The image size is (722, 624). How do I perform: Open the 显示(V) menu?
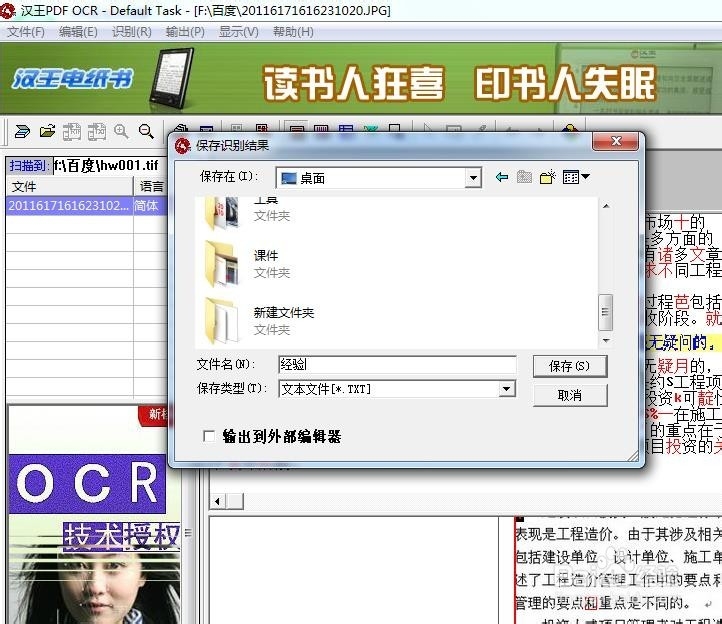pyautogui.click(x=239, y=32)
